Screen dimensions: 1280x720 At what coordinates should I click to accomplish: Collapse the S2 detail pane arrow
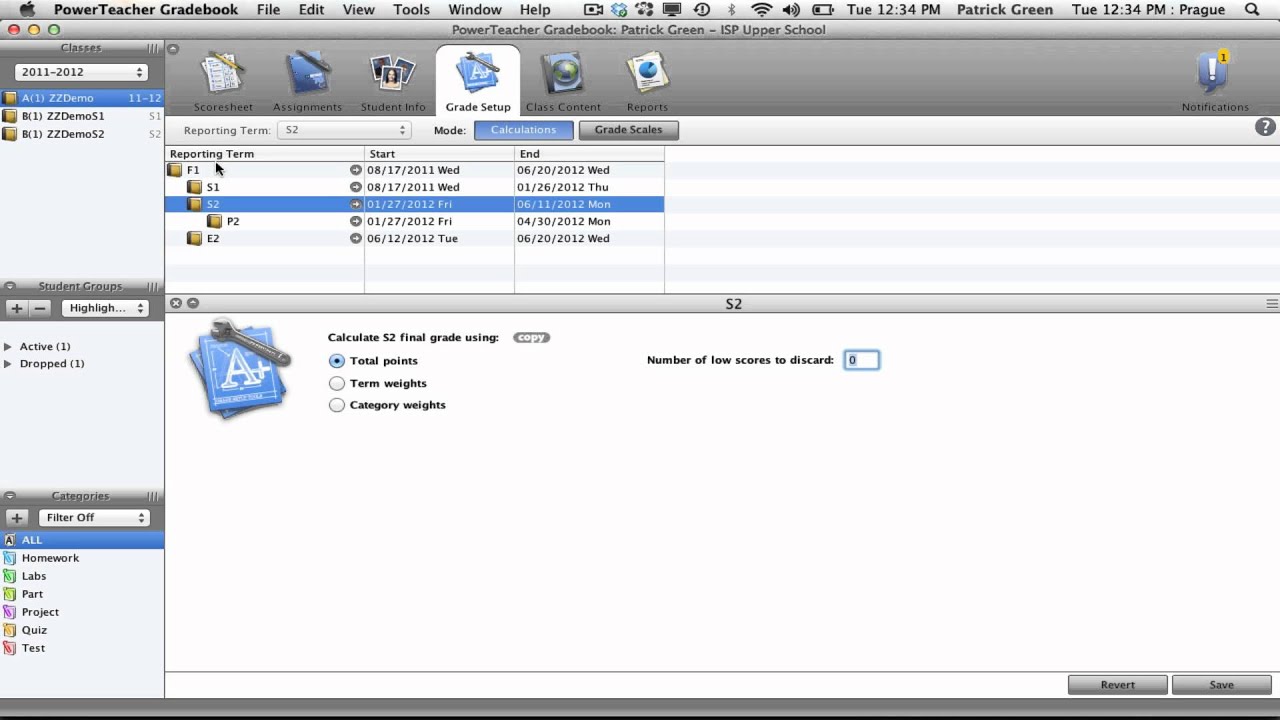[193, 303]
